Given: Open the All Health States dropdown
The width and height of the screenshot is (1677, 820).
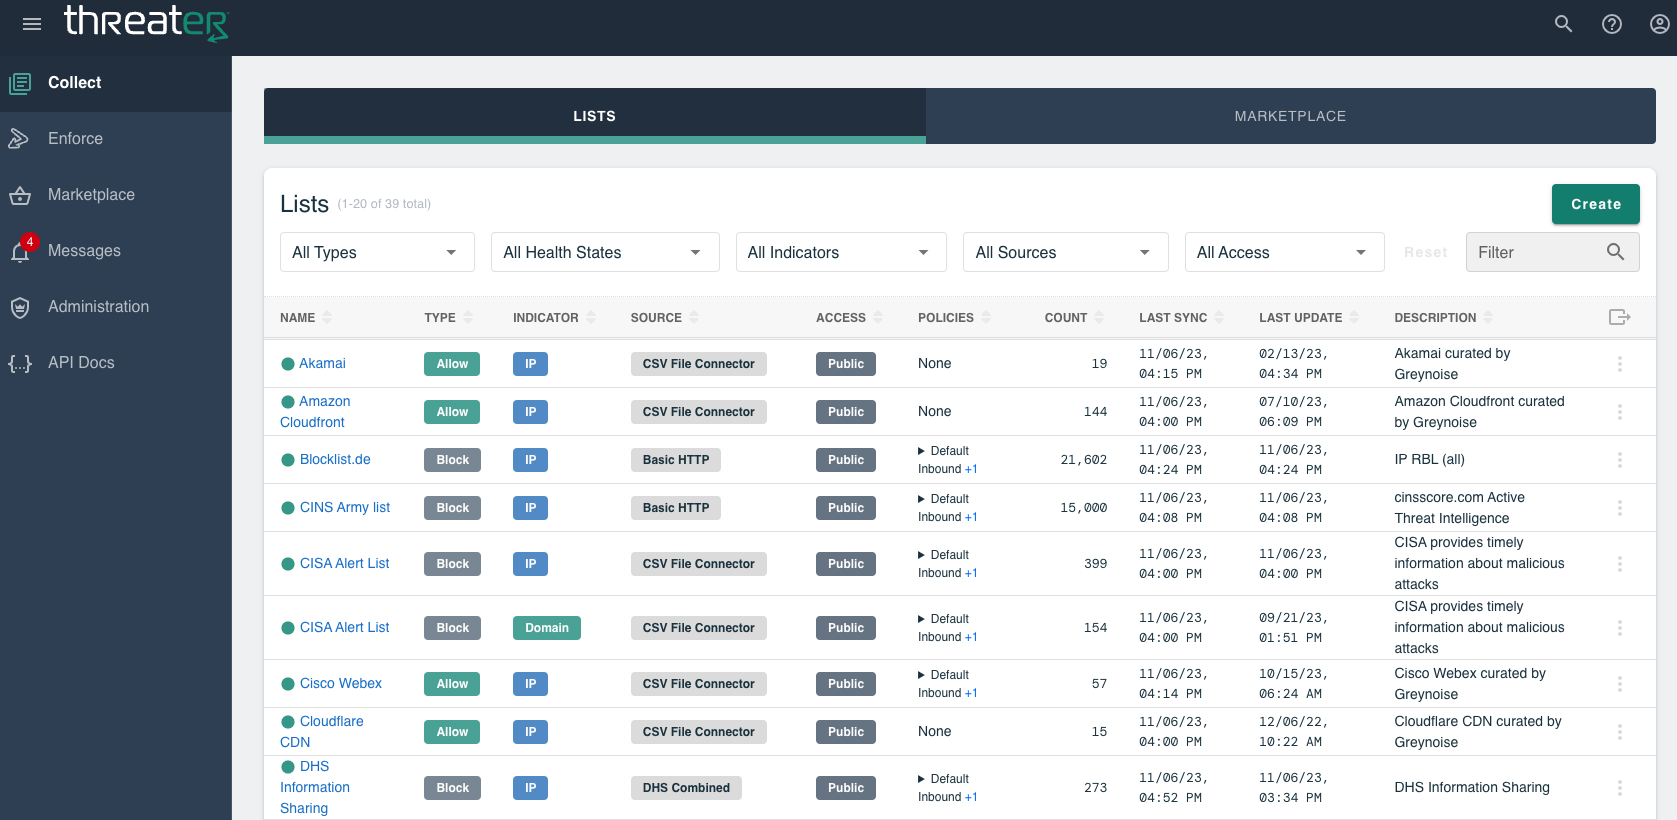Looking at the screenshot, I should (605, 252).
